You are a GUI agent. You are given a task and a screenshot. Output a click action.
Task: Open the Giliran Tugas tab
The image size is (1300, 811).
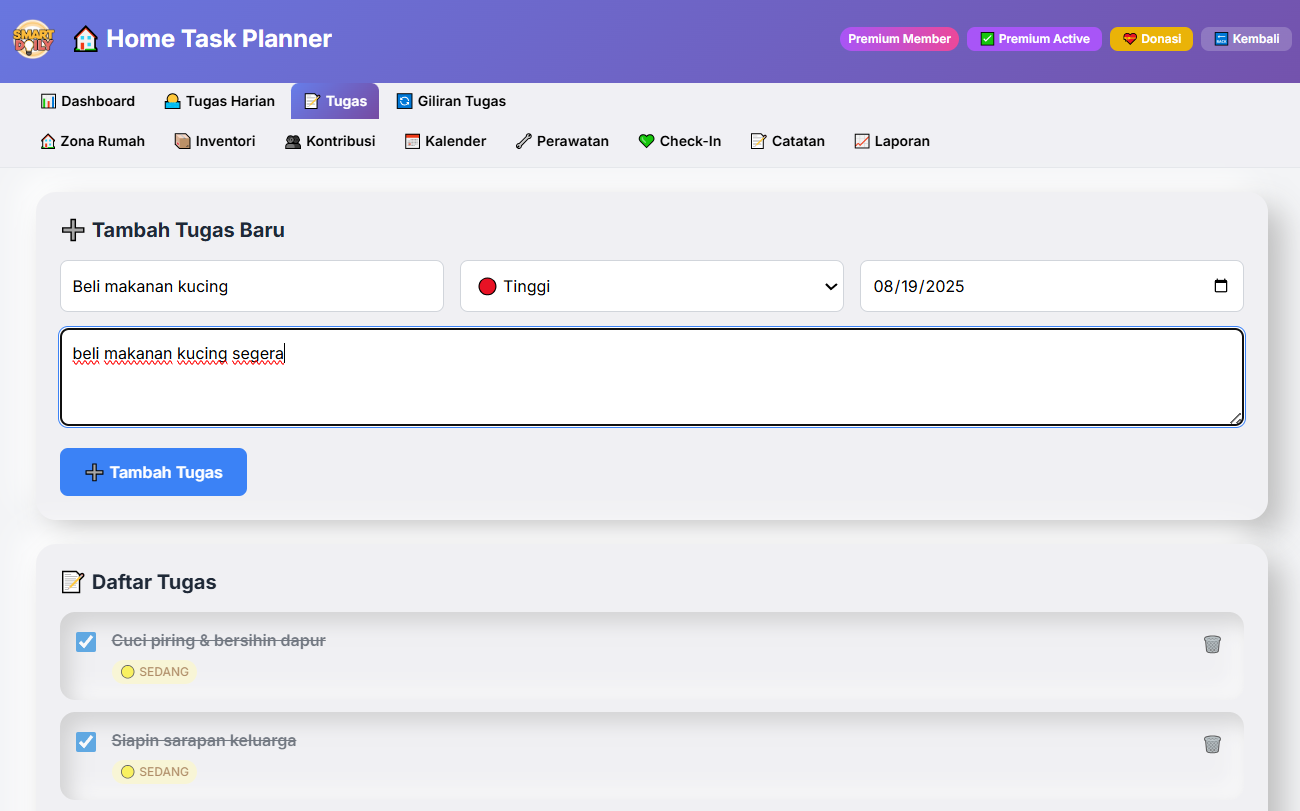pos(451,101)
